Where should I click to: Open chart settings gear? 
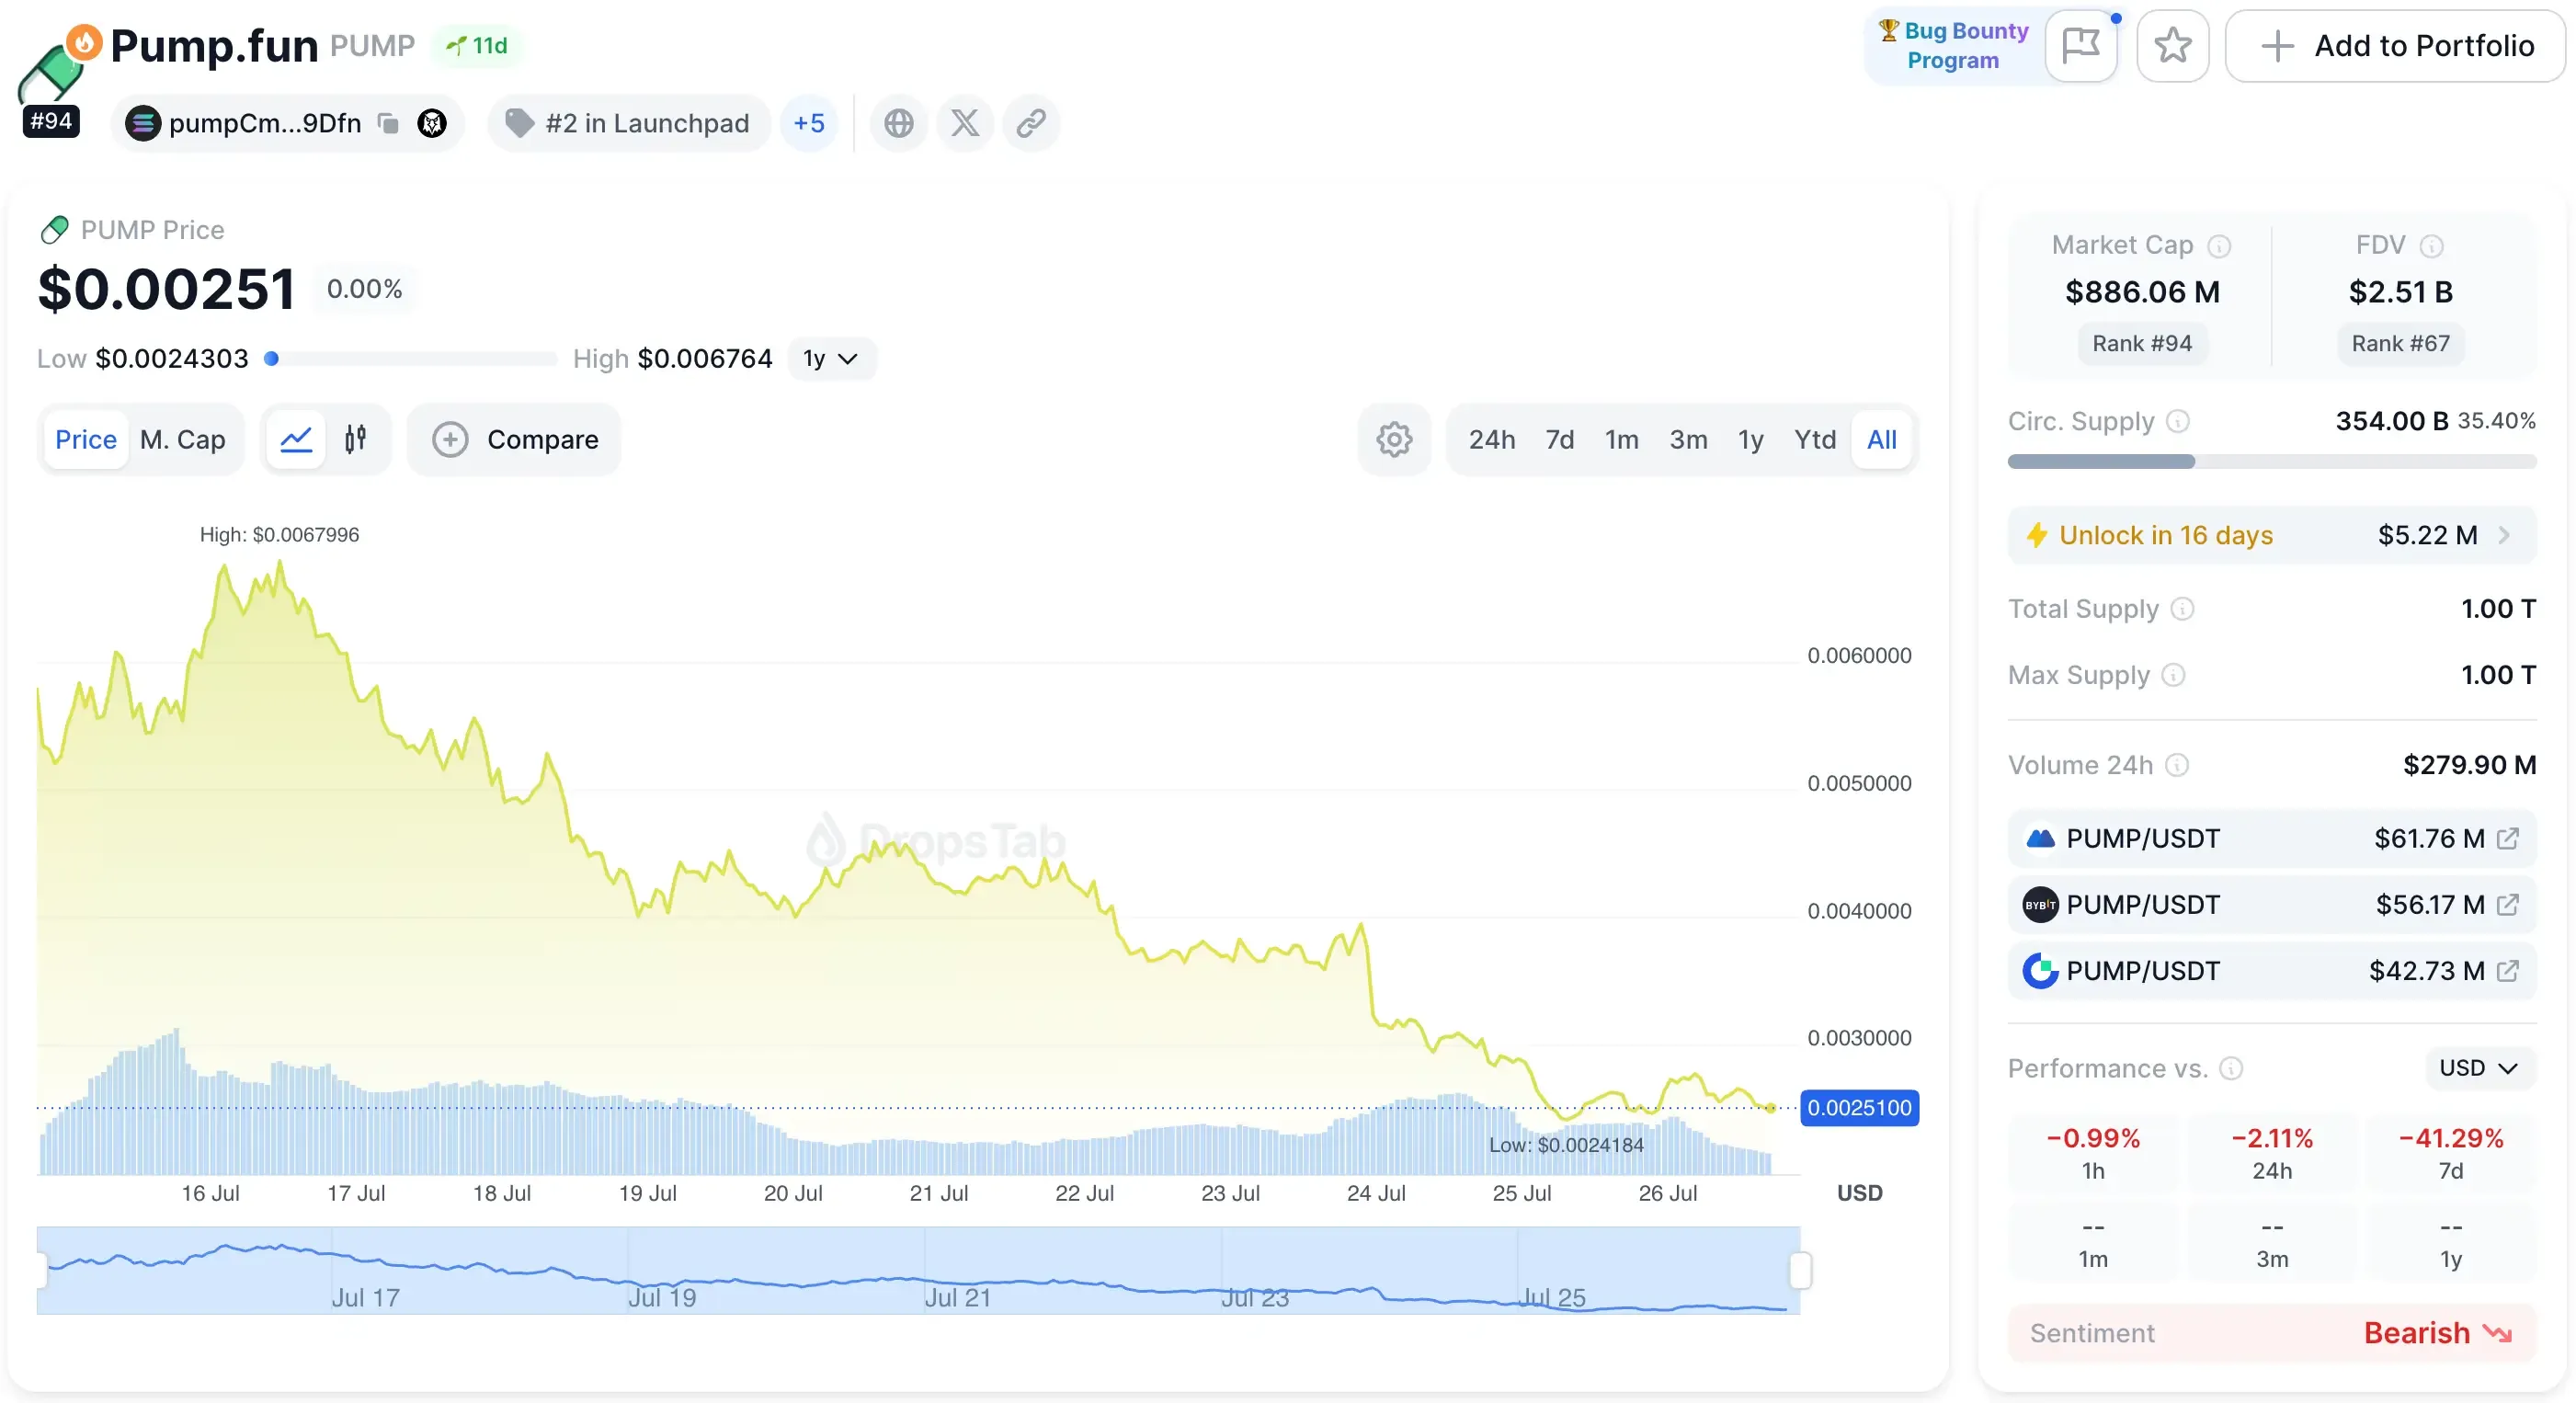[1394, 439]
